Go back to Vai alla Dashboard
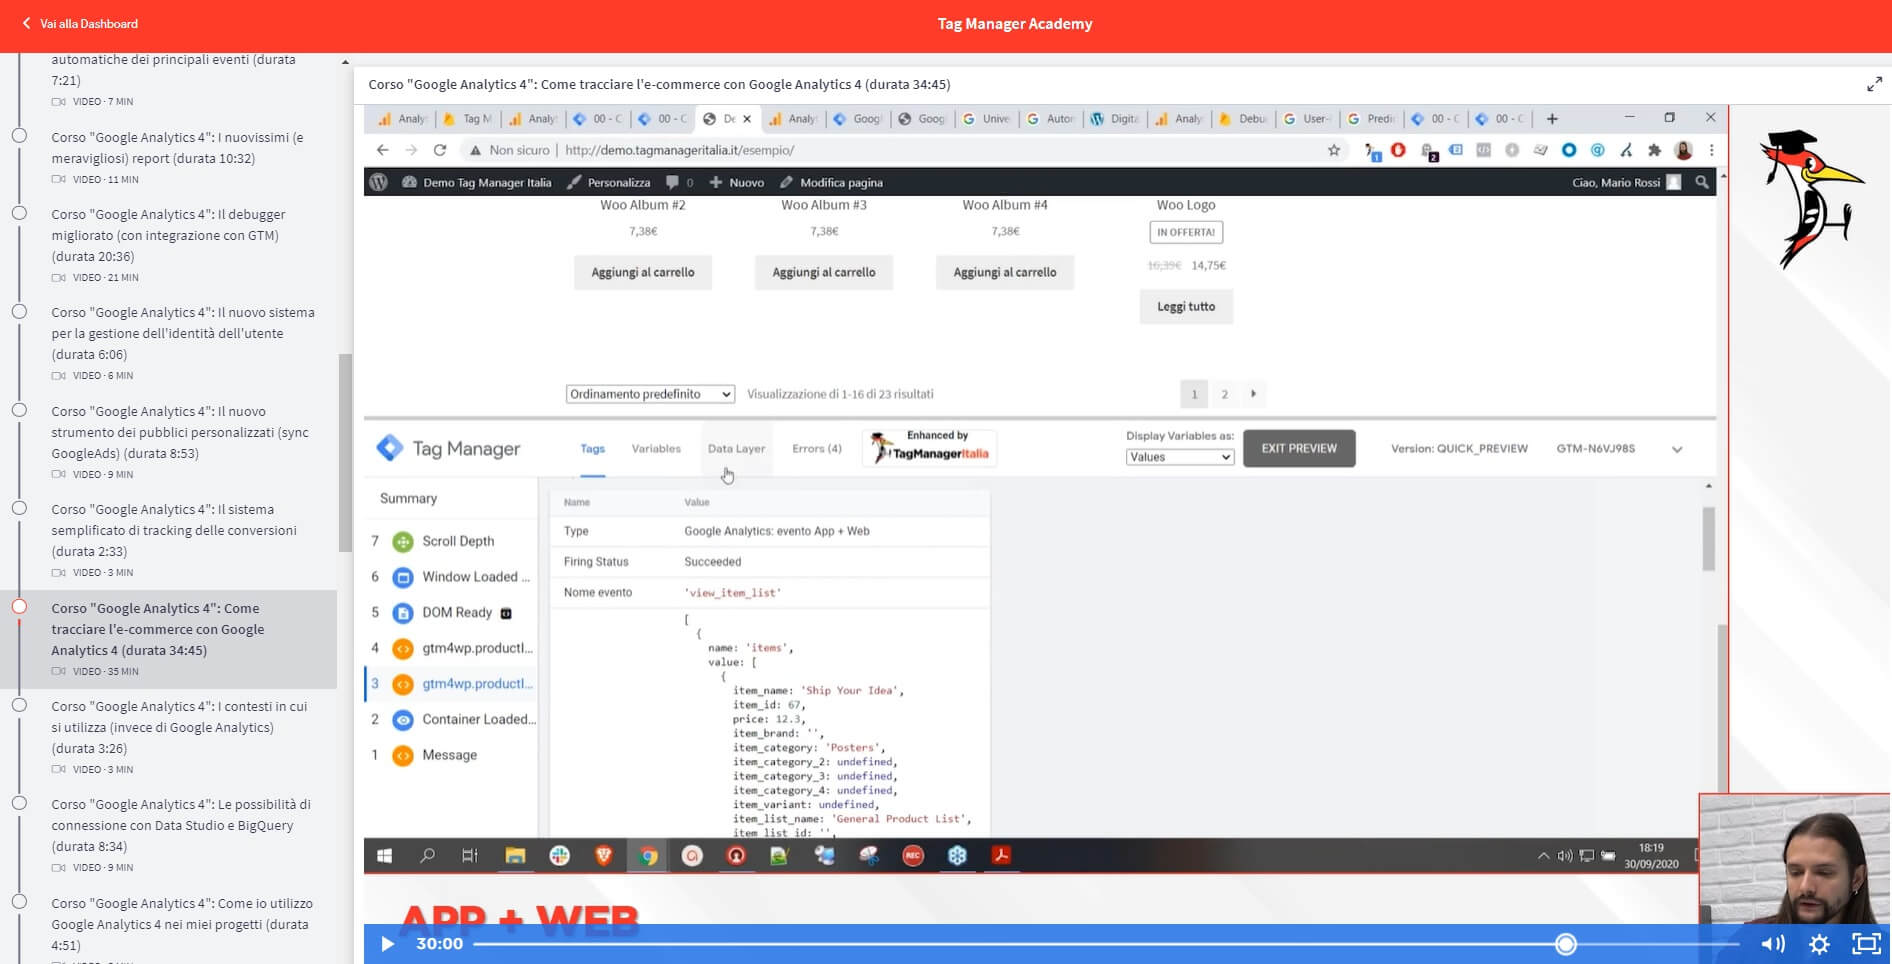Viewport: 1892px width, 964px height. pos(80,23)
